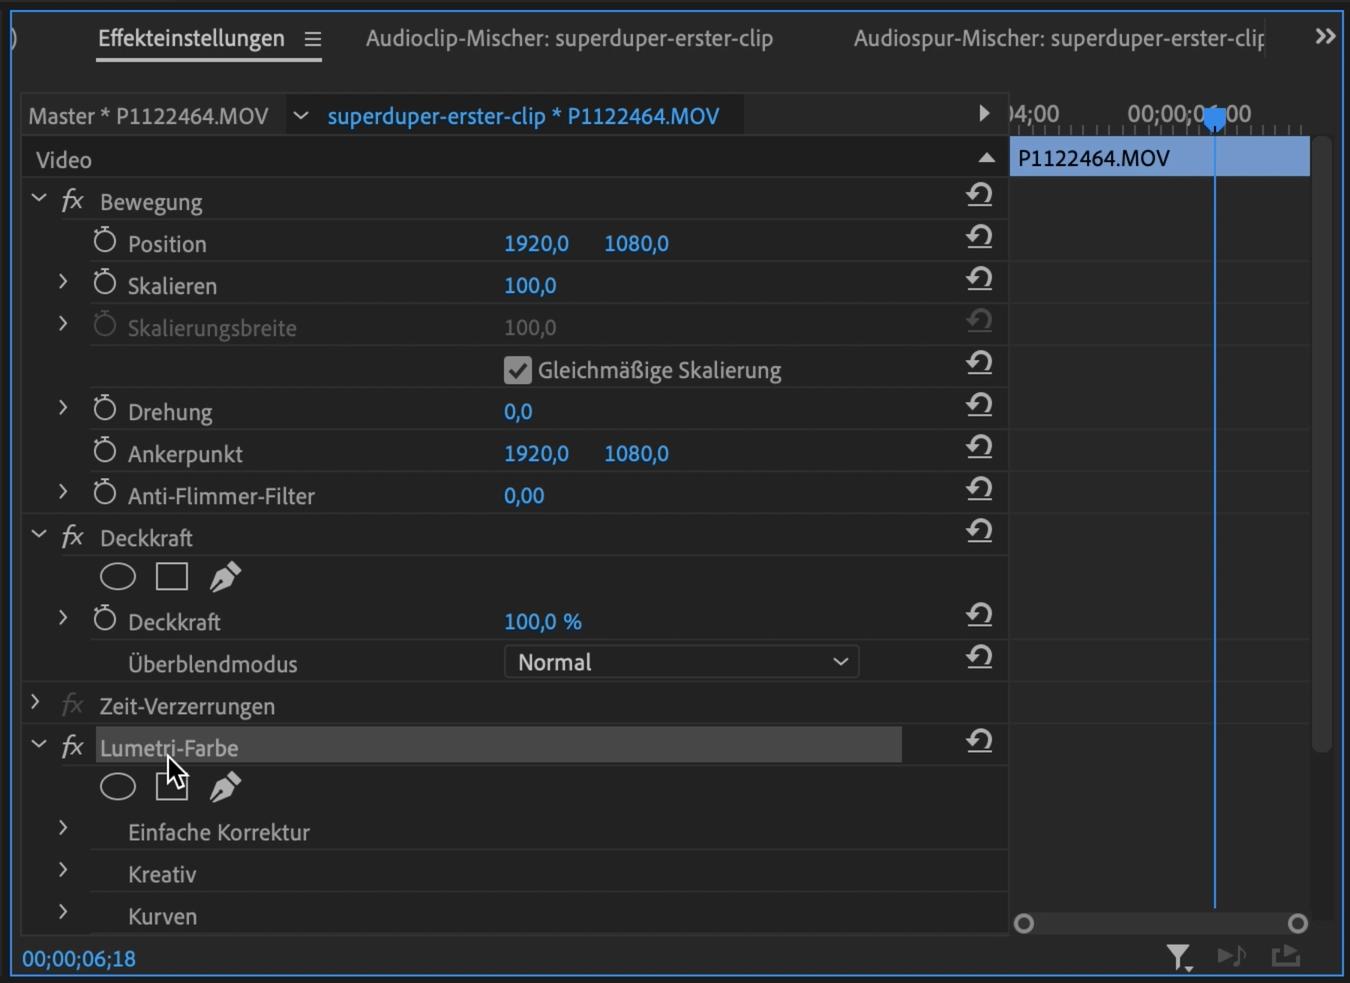
Task: Toggle the Gleichmäßige Skalierung checkbox
Action: click(x=517, y=370)
